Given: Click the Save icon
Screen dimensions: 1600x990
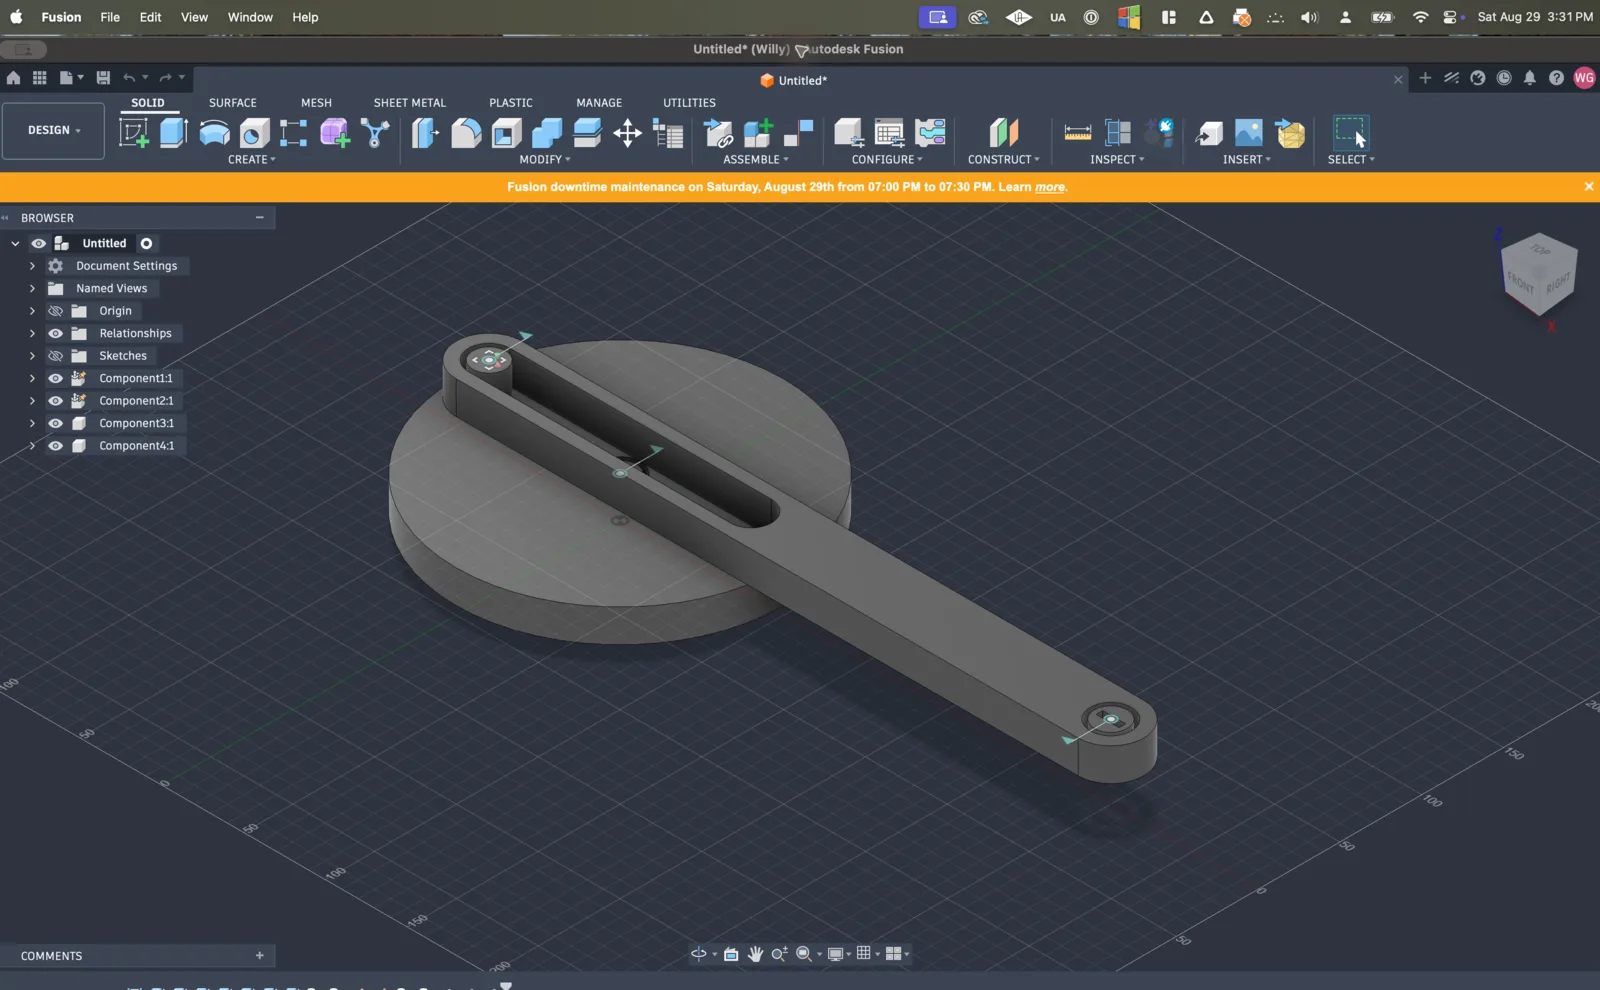Looking at the screenshot, I should pyautogui.click(x=103, y=77).
